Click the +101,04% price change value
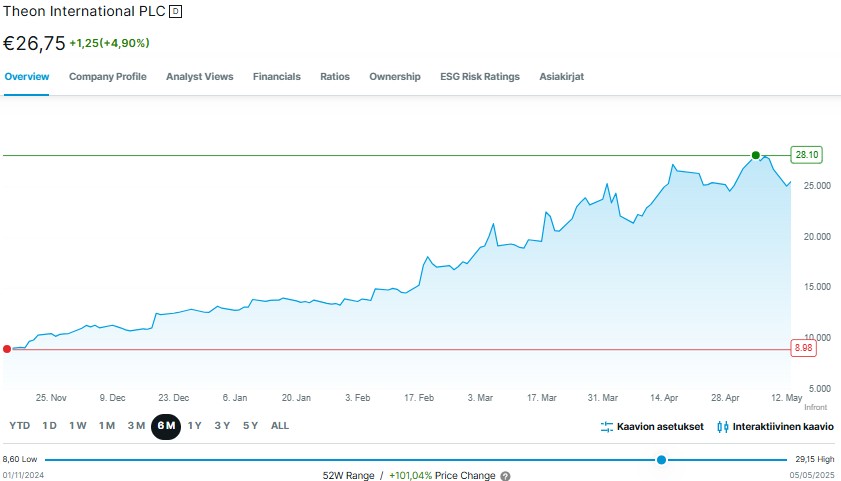 pyautogui.click(x=410, y=476)
